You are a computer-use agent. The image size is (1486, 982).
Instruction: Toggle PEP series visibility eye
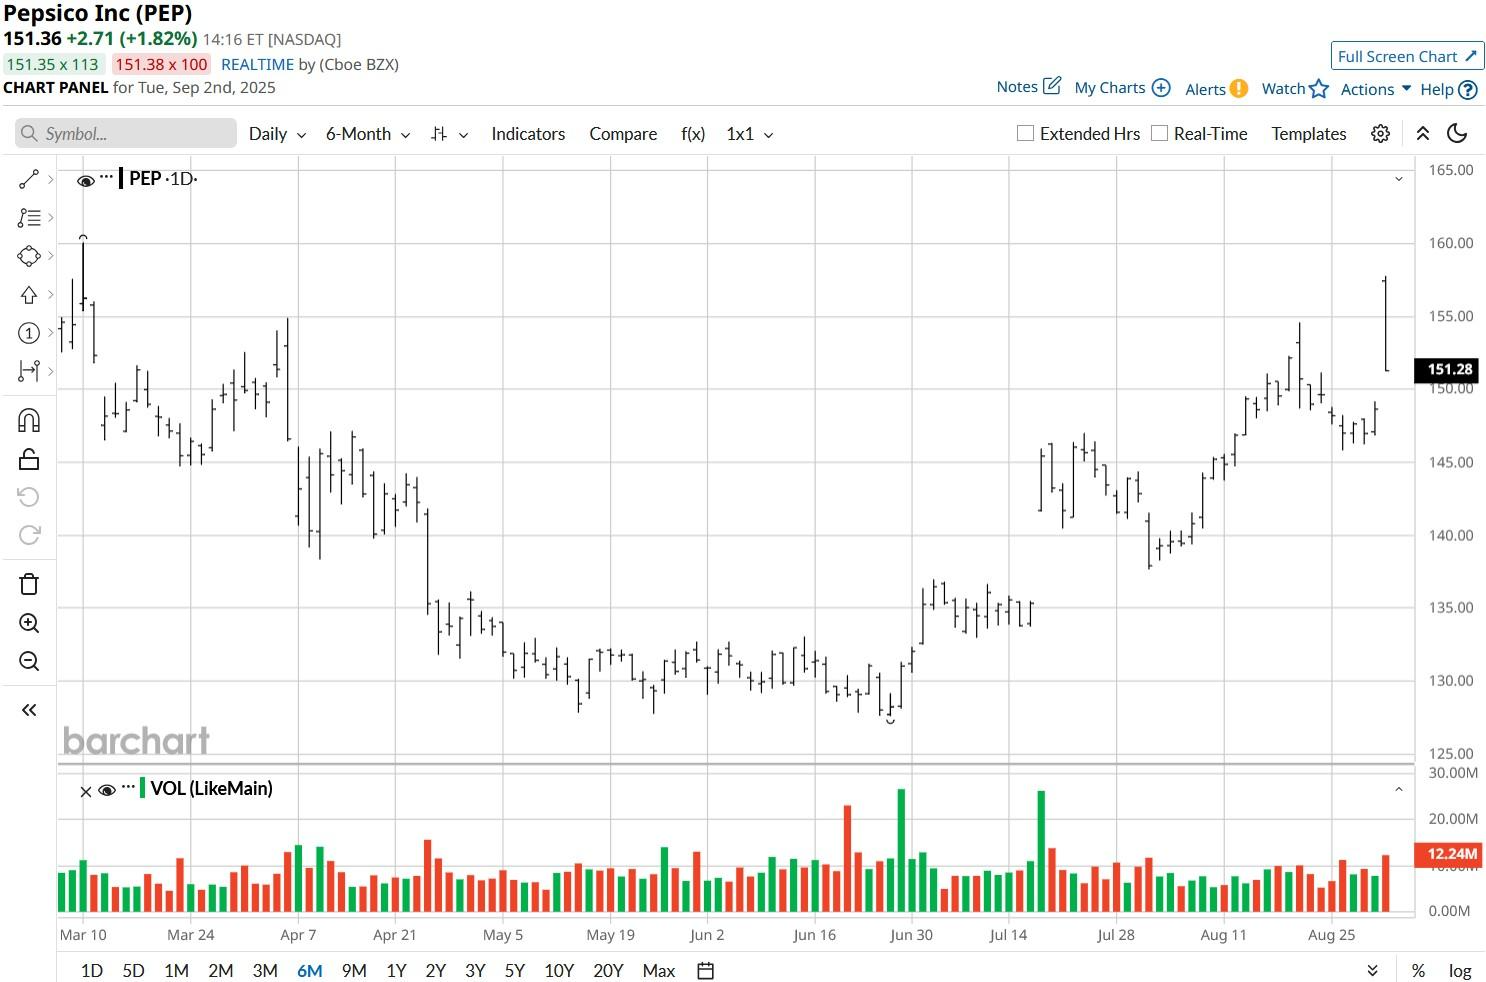coord(86,181)
